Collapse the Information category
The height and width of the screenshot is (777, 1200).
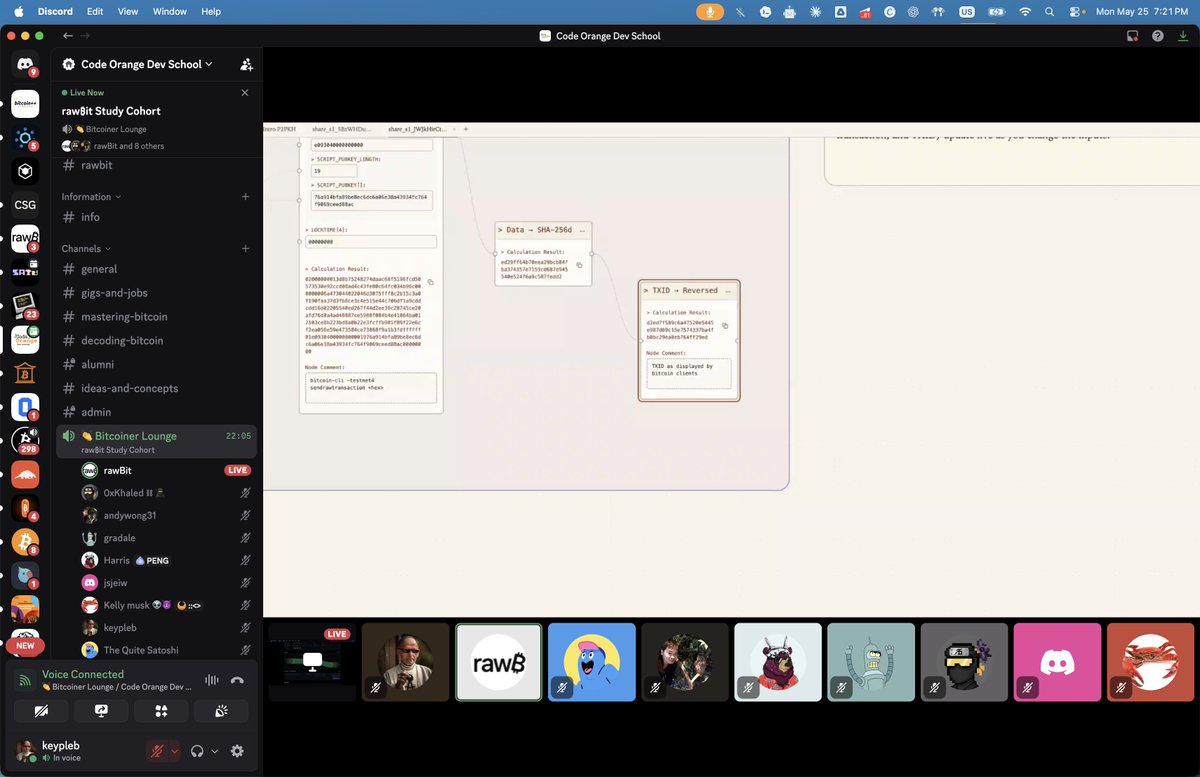[91, 197]
